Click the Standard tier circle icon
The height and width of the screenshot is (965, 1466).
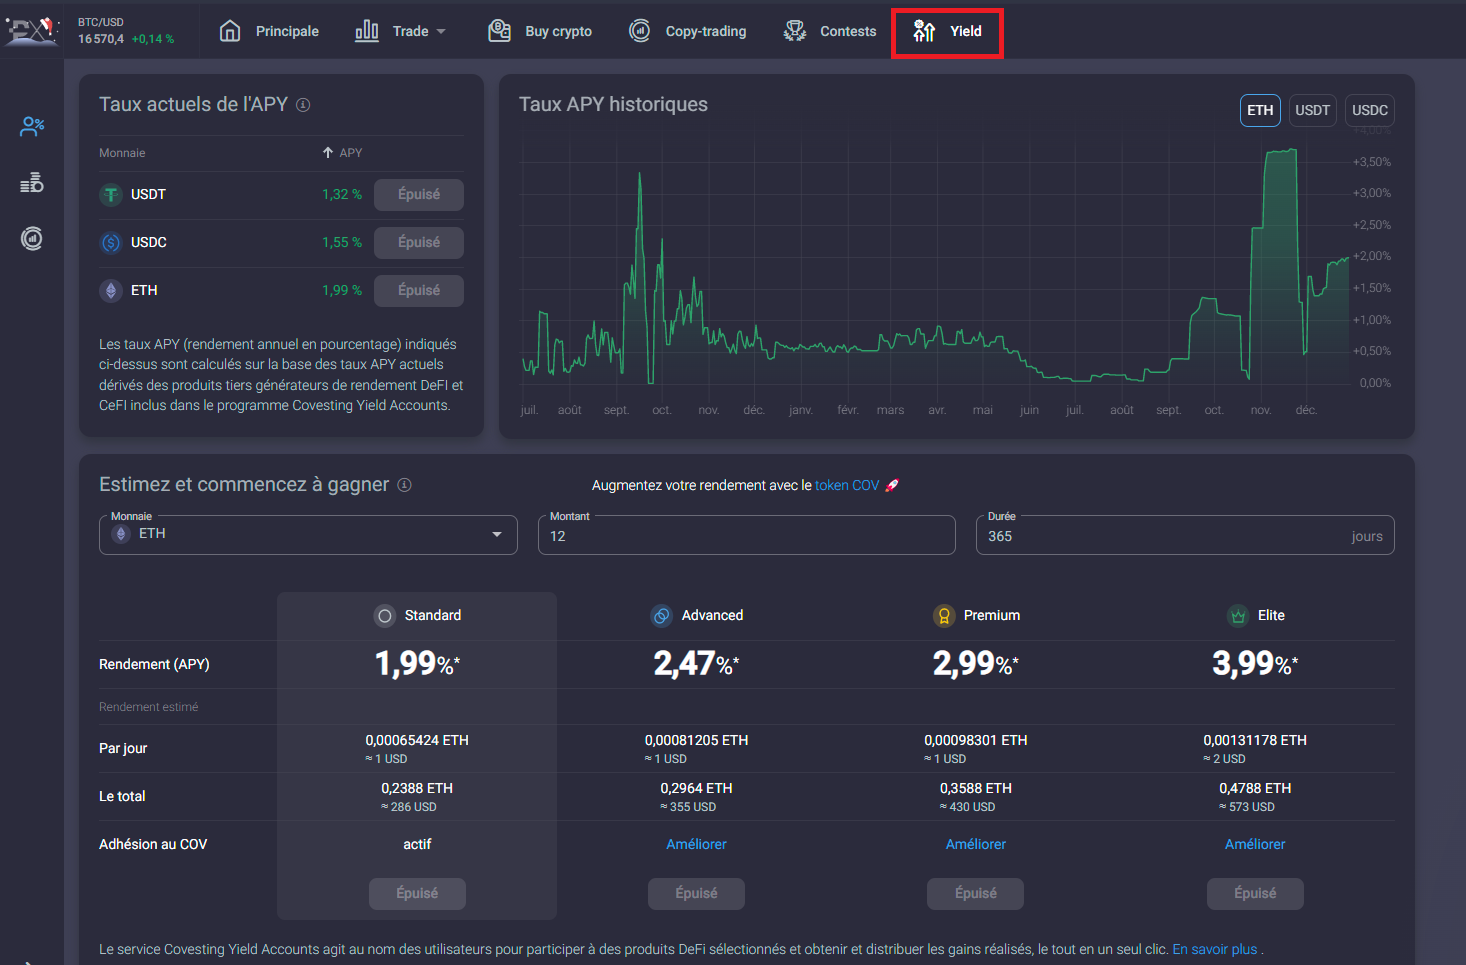[385, 616]
